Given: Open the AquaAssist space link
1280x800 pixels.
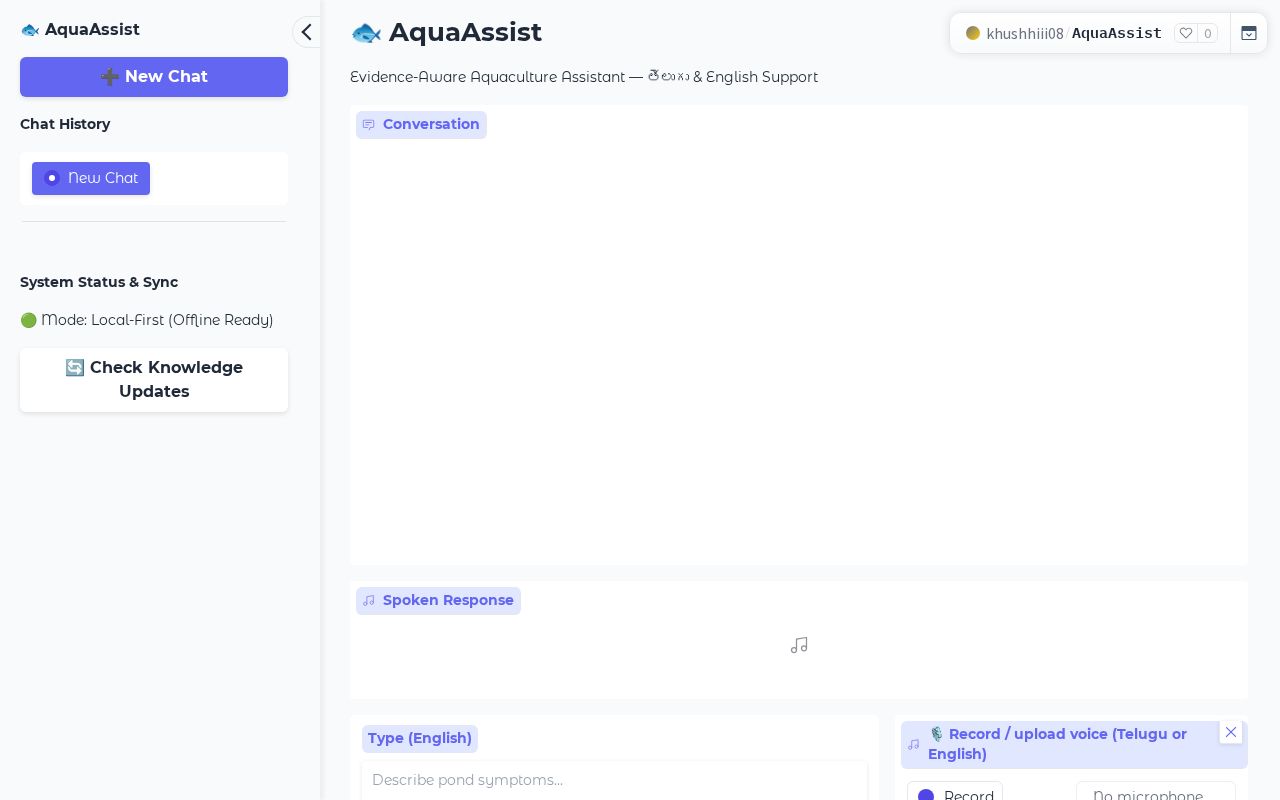Looking at the screenshot, I should pos(1117,34).
